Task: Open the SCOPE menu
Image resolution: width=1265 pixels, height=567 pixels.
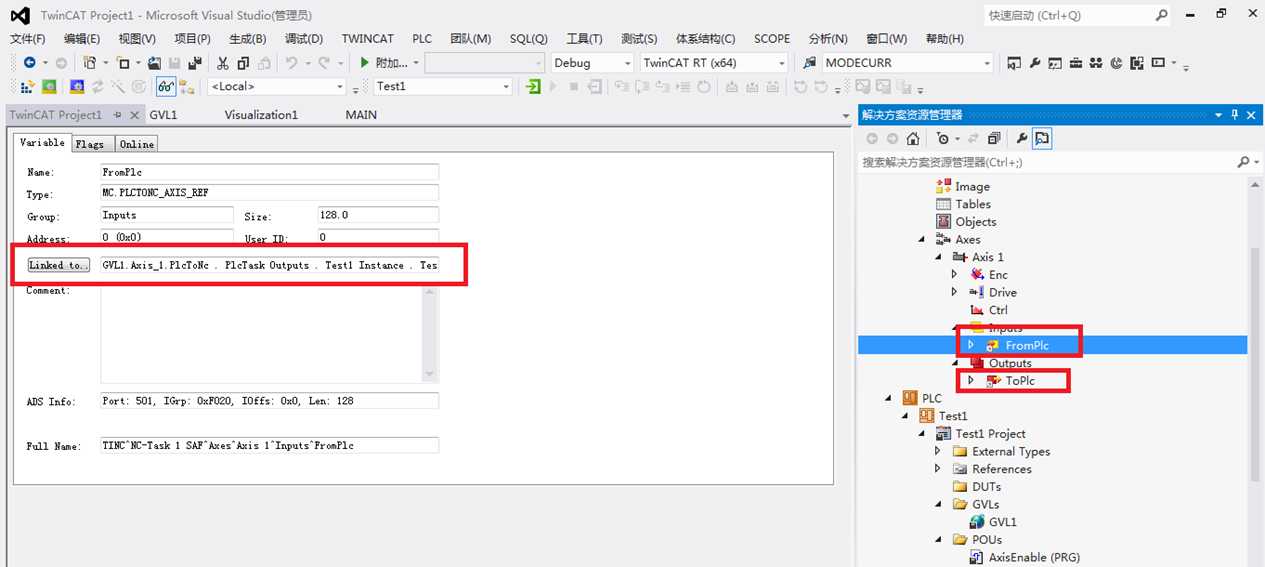Action: click(x=772, y=39)
